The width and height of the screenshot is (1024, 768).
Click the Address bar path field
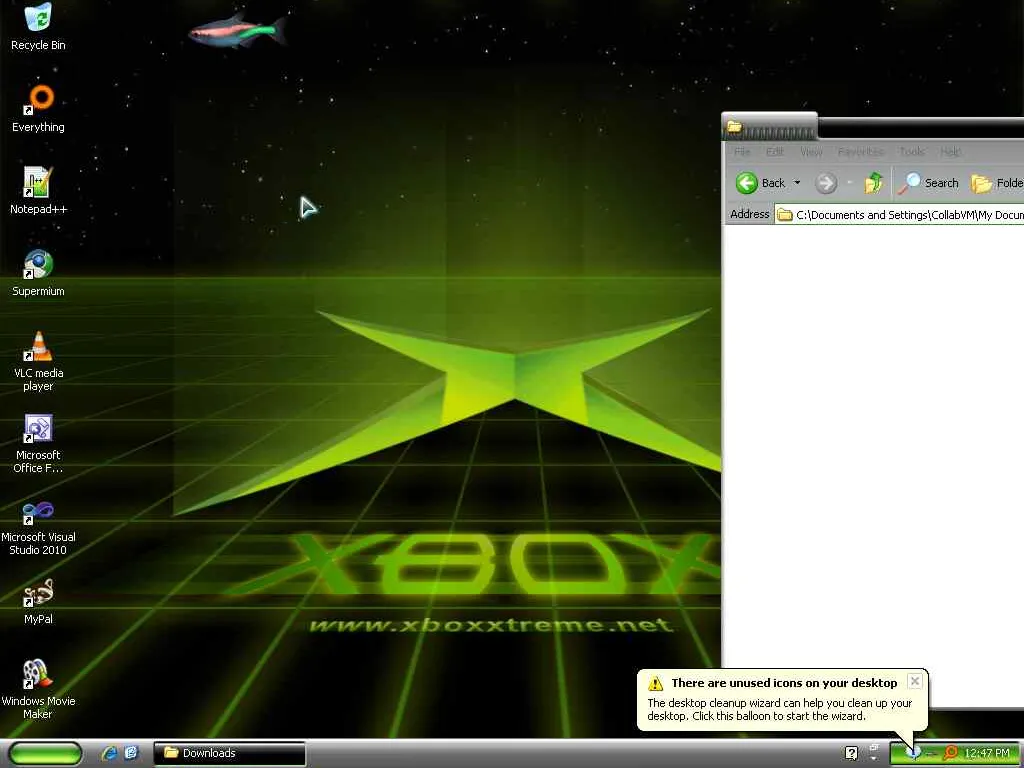pyautogui.click(x=899, y=215)
